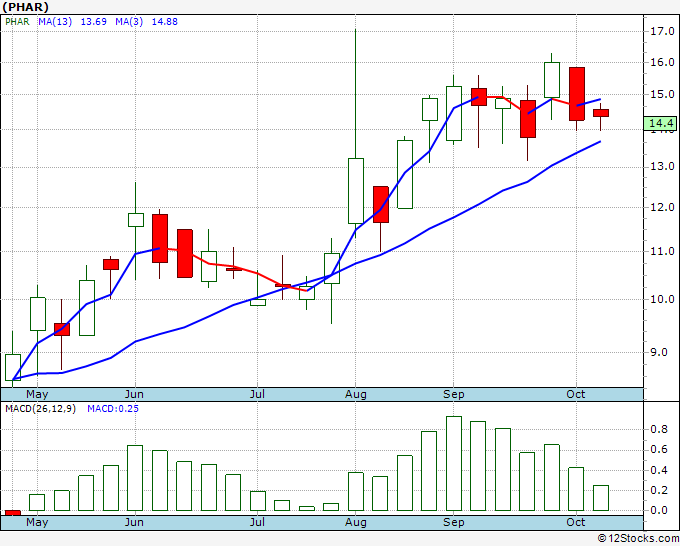This screenshot has height=546, width=680.
Task: Click the 10.0 price axis label
Action: (662, 299)
